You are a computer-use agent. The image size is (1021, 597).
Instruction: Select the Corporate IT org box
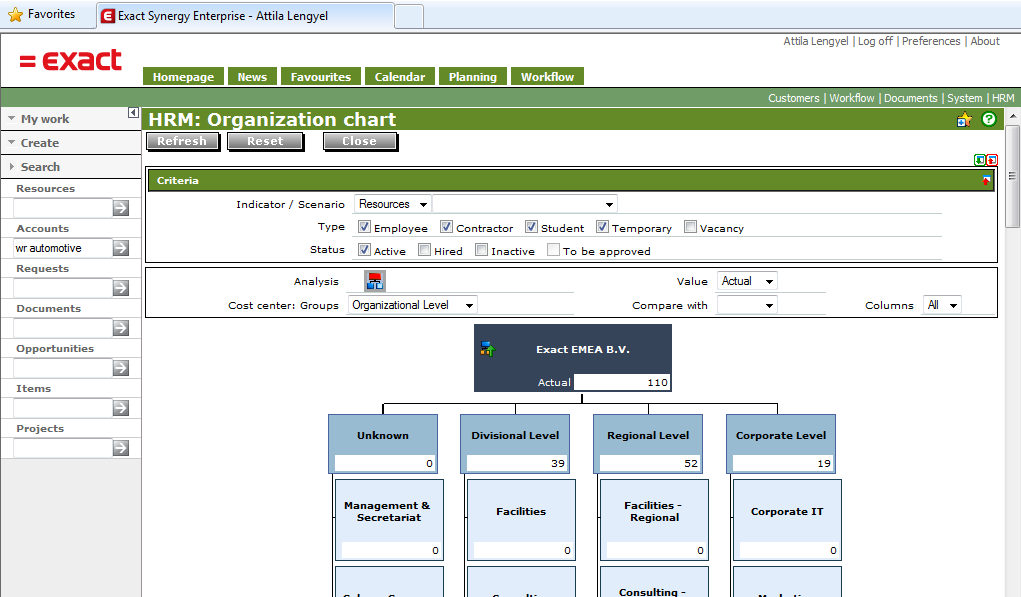pyautogui.click(x=787, y=520)
